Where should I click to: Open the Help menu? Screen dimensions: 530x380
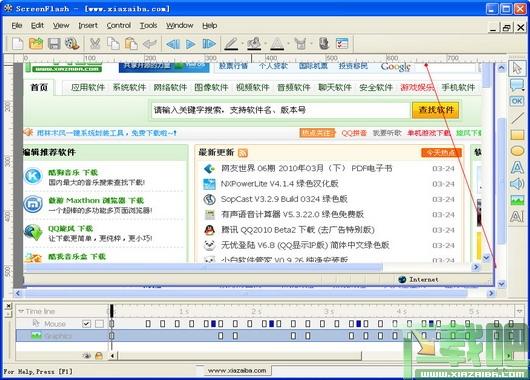(x=210, y=26)
